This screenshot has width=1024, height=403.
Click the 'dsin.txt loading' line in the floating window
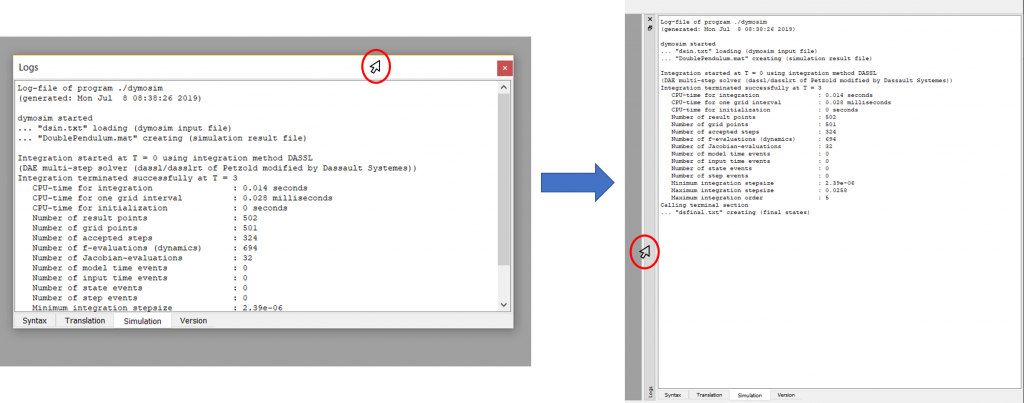[x=124, y=128]
